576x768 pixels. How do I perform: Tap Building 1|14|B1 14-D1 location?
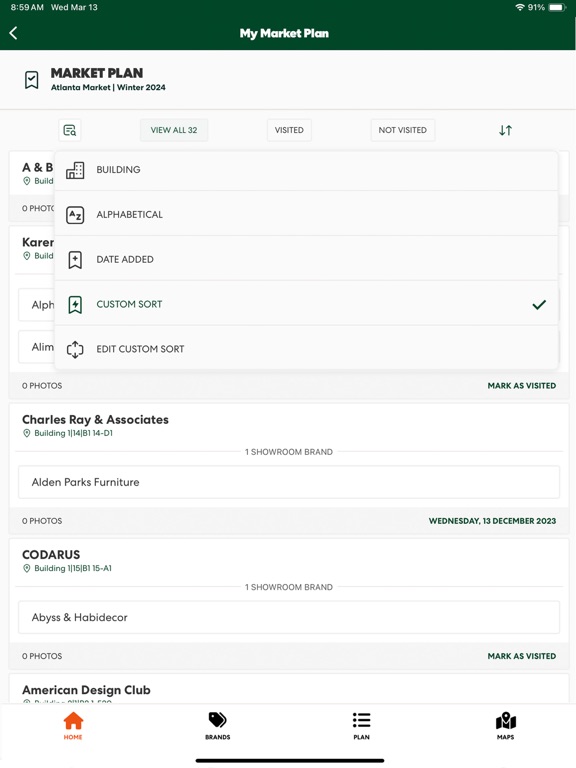73,433
